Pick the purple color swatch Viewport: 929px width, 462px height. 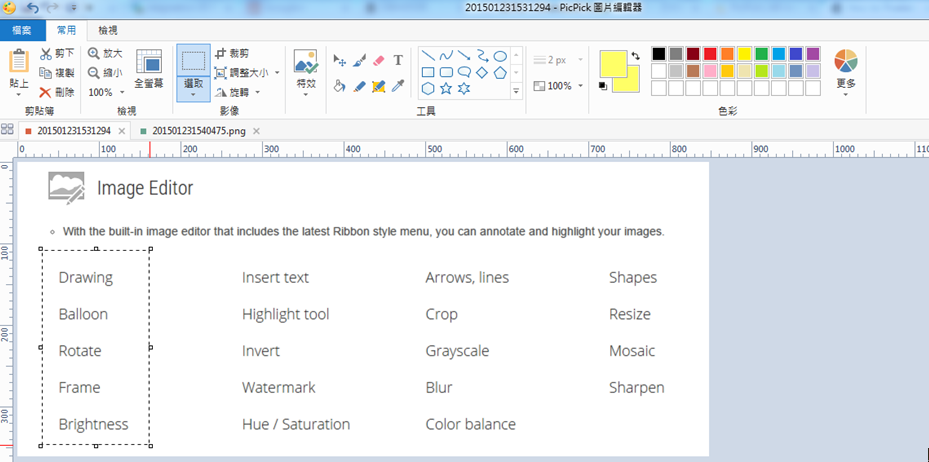813,54
